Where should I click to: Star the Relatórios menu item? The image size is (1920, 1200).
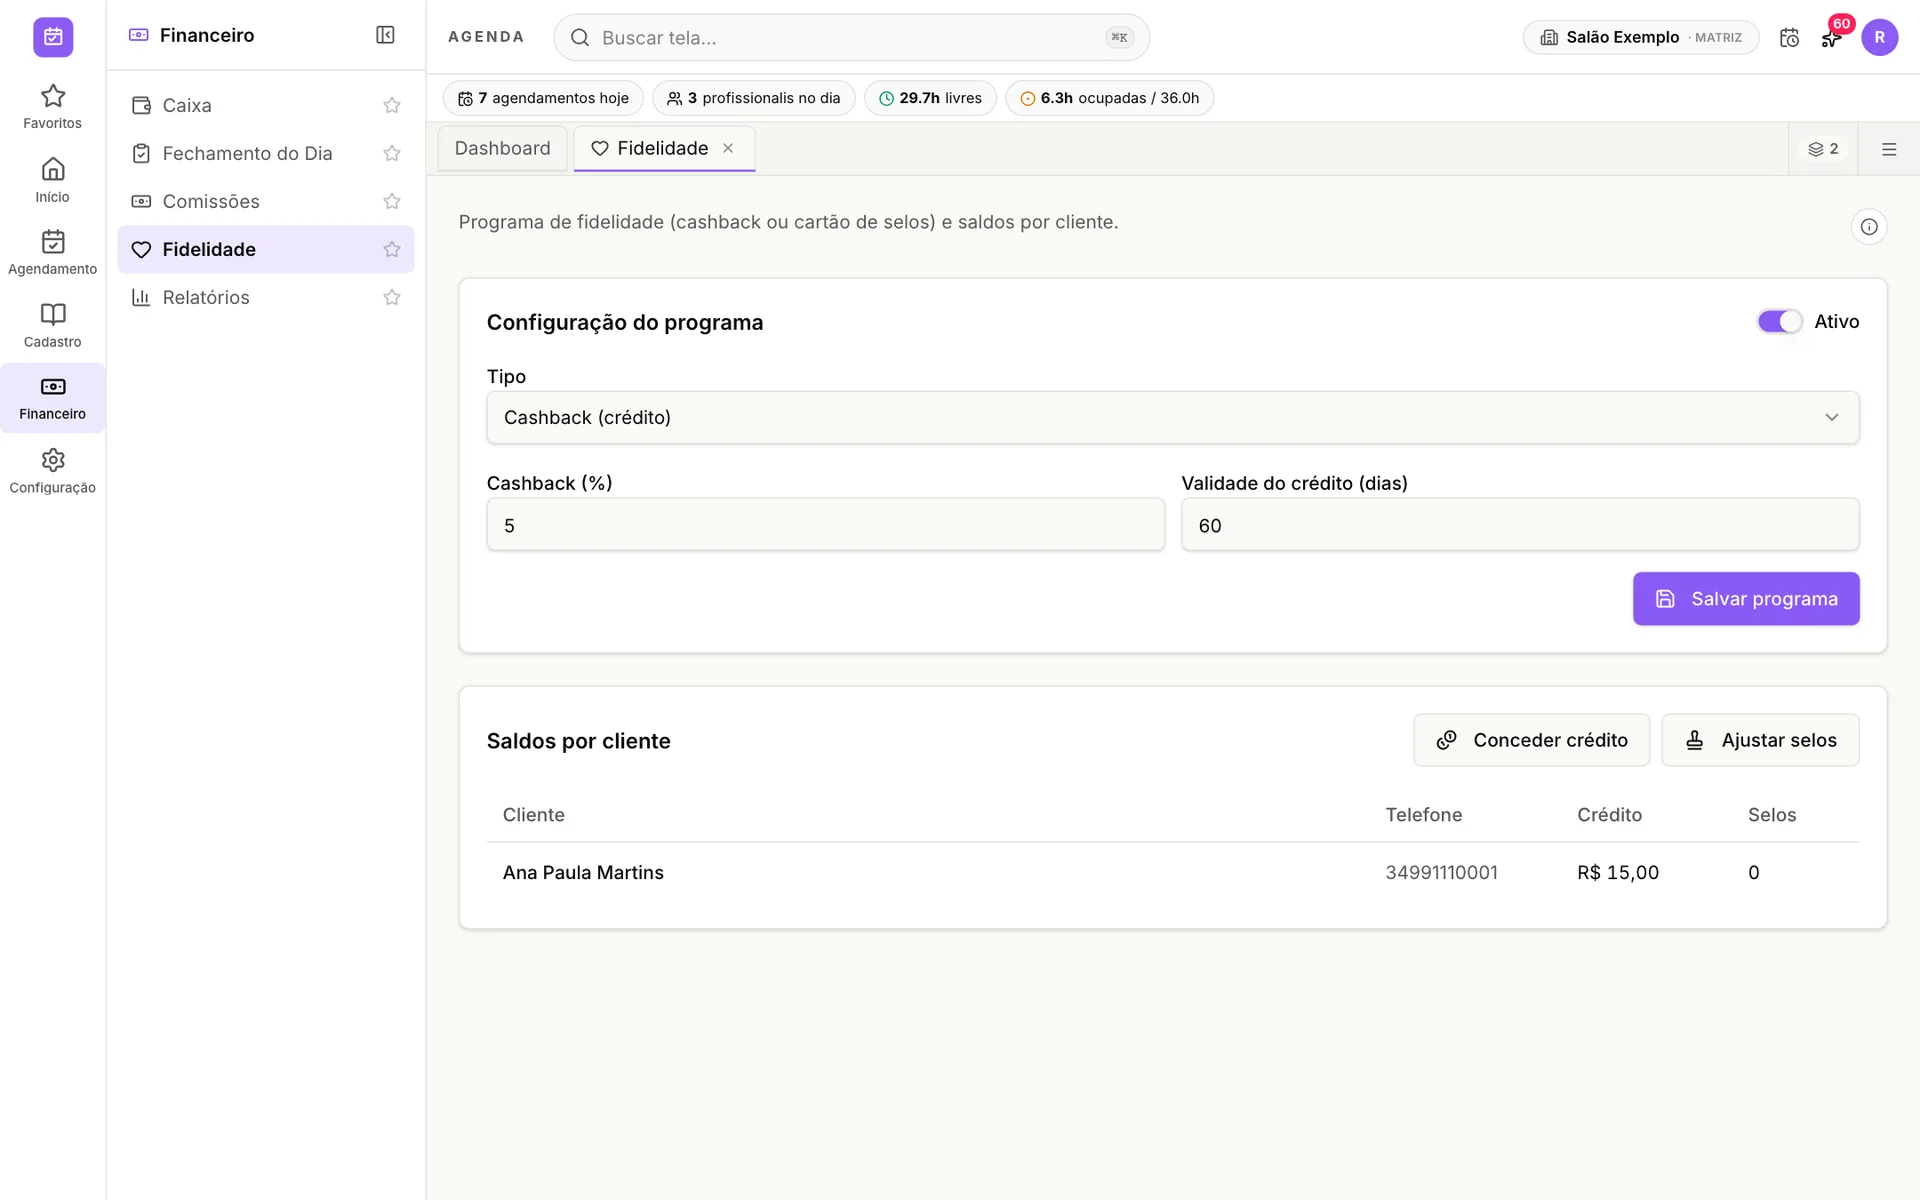click(x=392, y=297)
